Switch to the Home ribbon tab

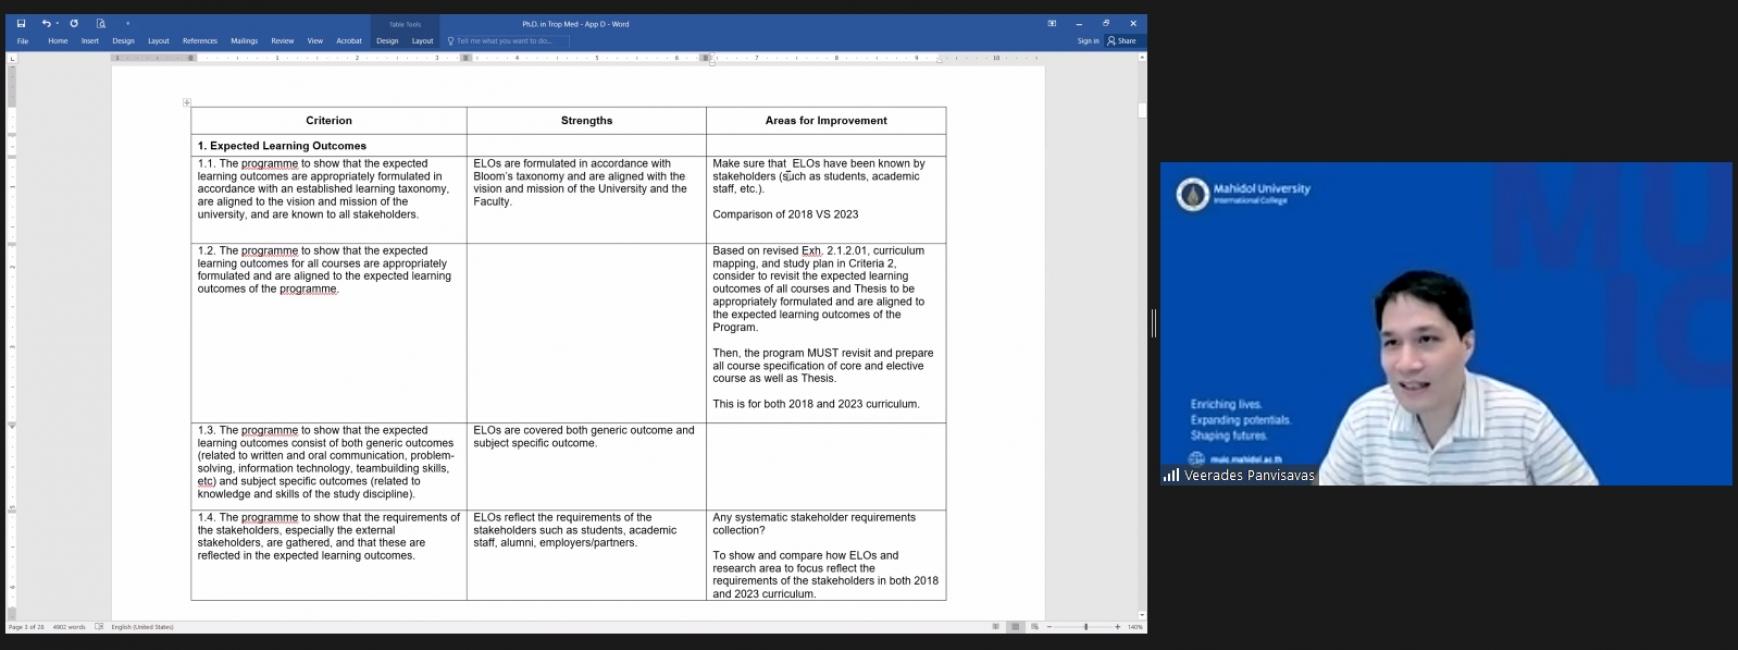pos(58,41)
